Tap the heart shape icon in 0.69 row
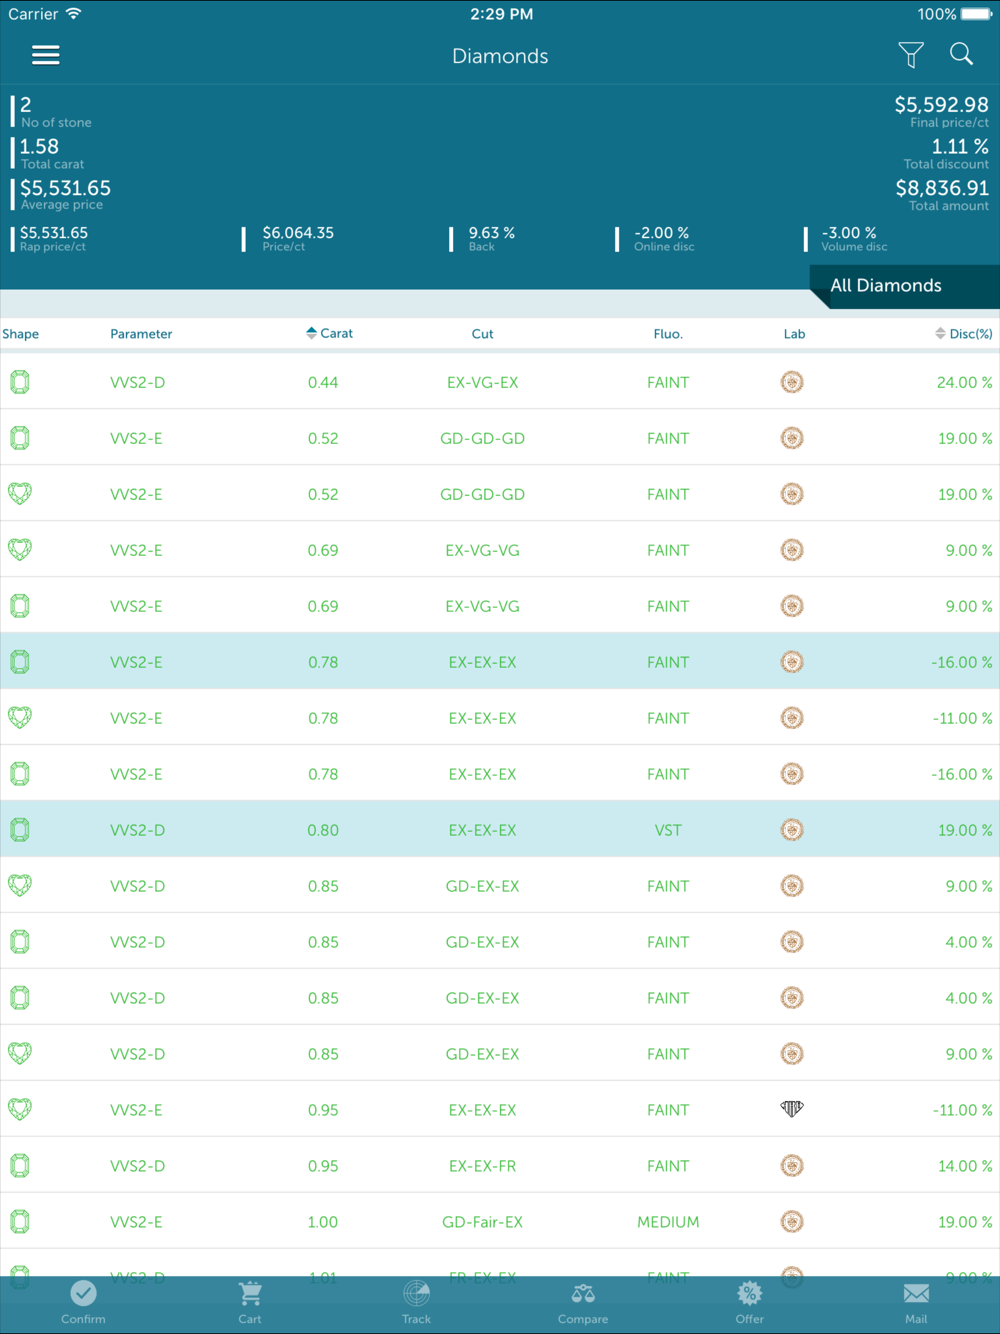1000x1334 pixels. click(x=20, y=549)
